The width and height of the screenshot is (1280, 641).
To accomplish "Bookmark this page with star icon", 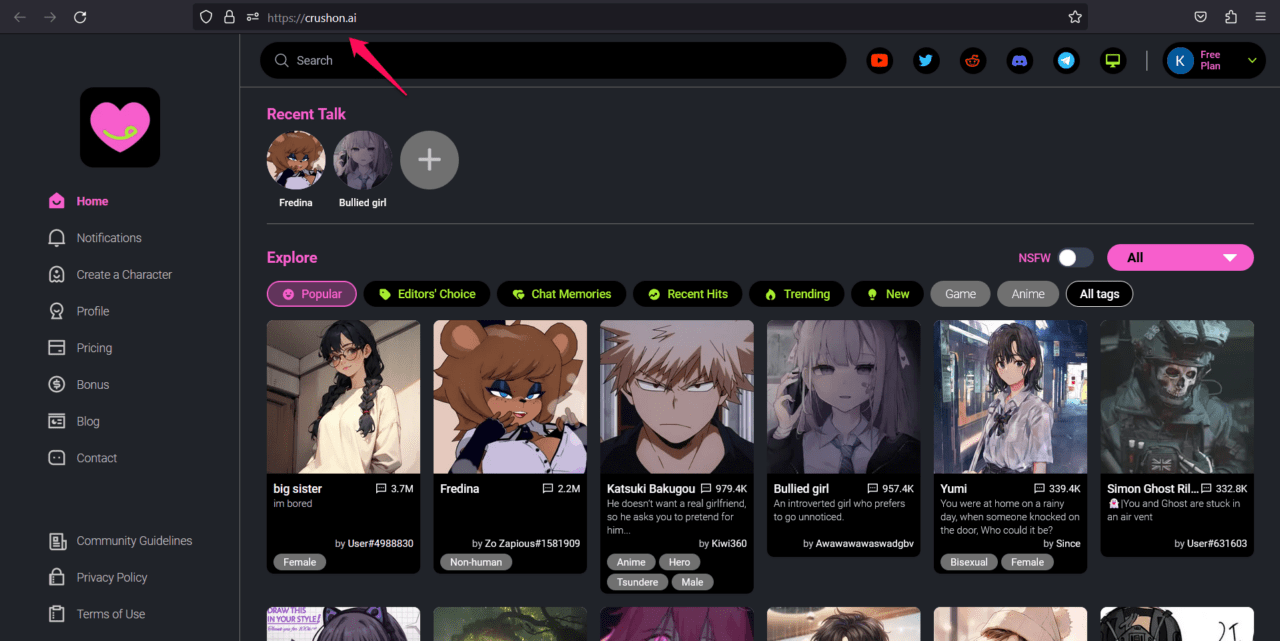I will (1075, 17).
